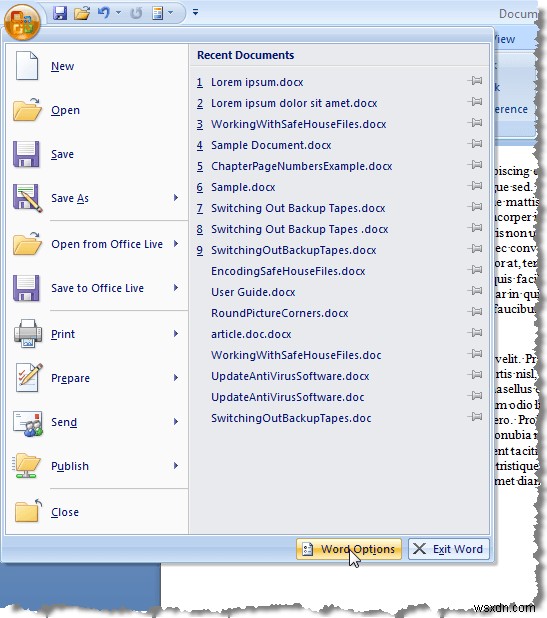Expand the Send submenu arrow
The width and height of the screenshot is (547, 618).
176,422
